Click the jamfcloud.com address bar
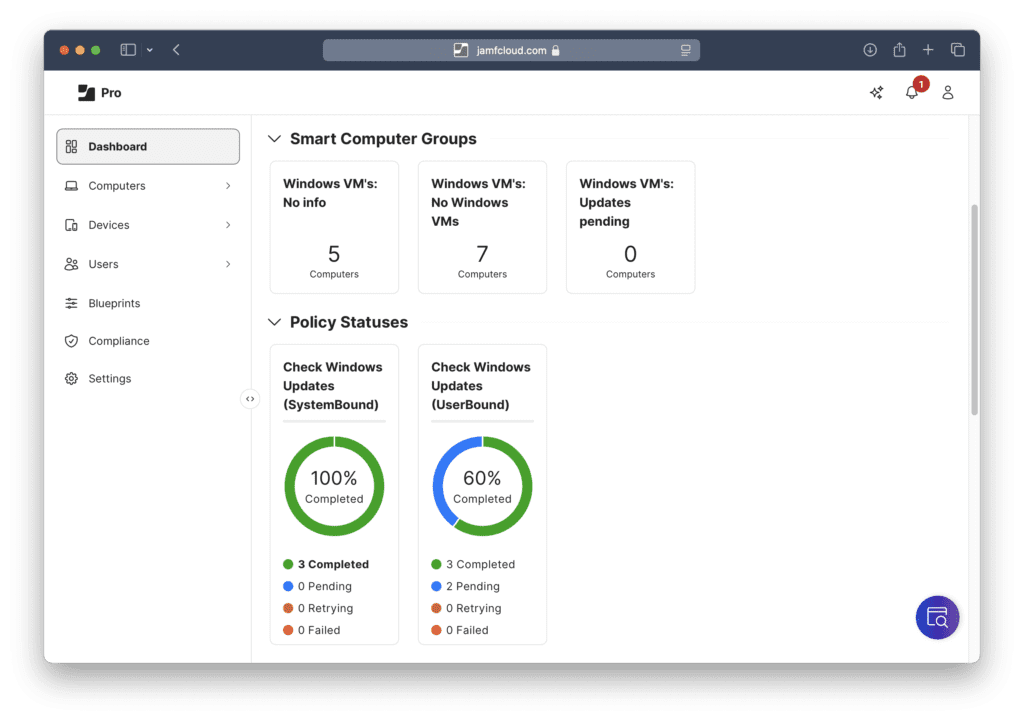1024x721 pixels. 510,50
